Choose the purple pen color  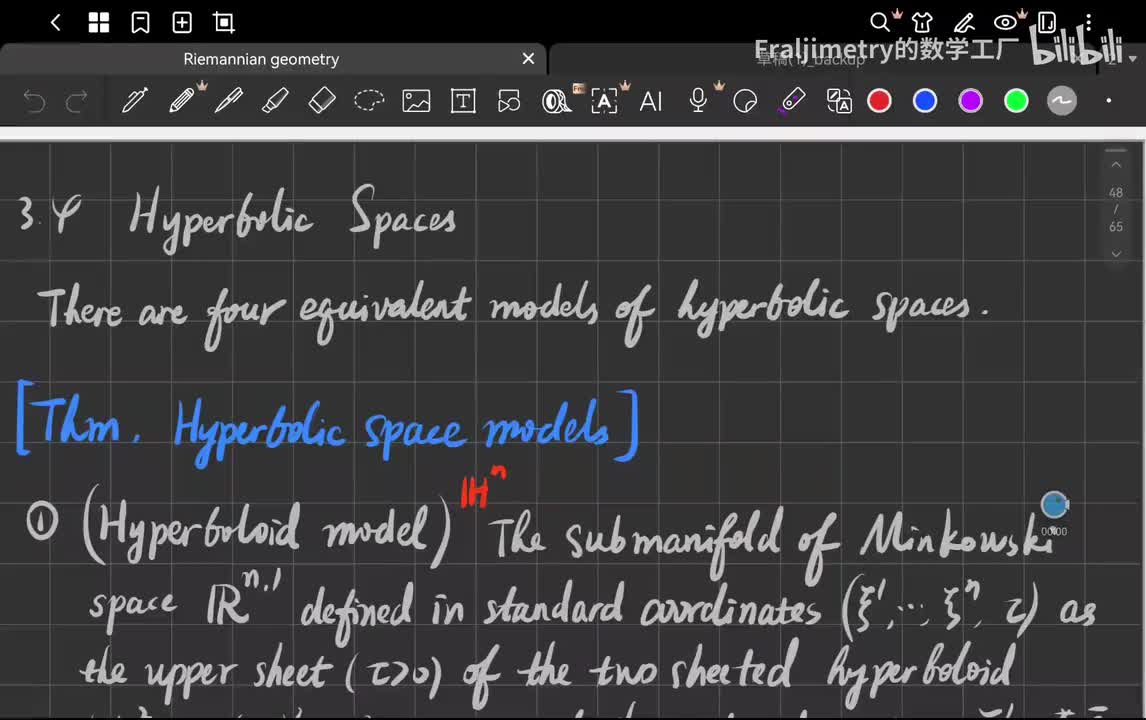click(x=971, y=101)
